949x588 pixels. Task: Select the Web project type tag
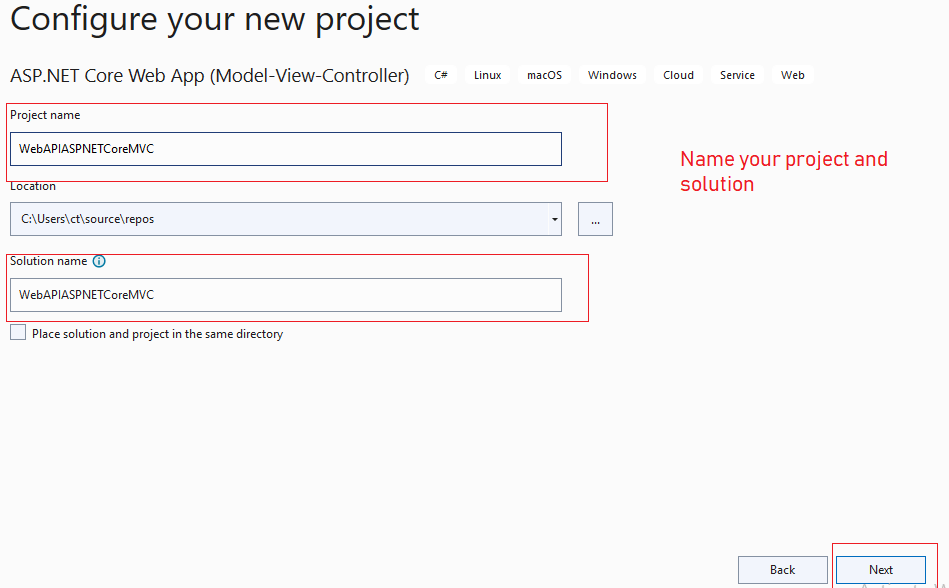[x=792, y=74]
